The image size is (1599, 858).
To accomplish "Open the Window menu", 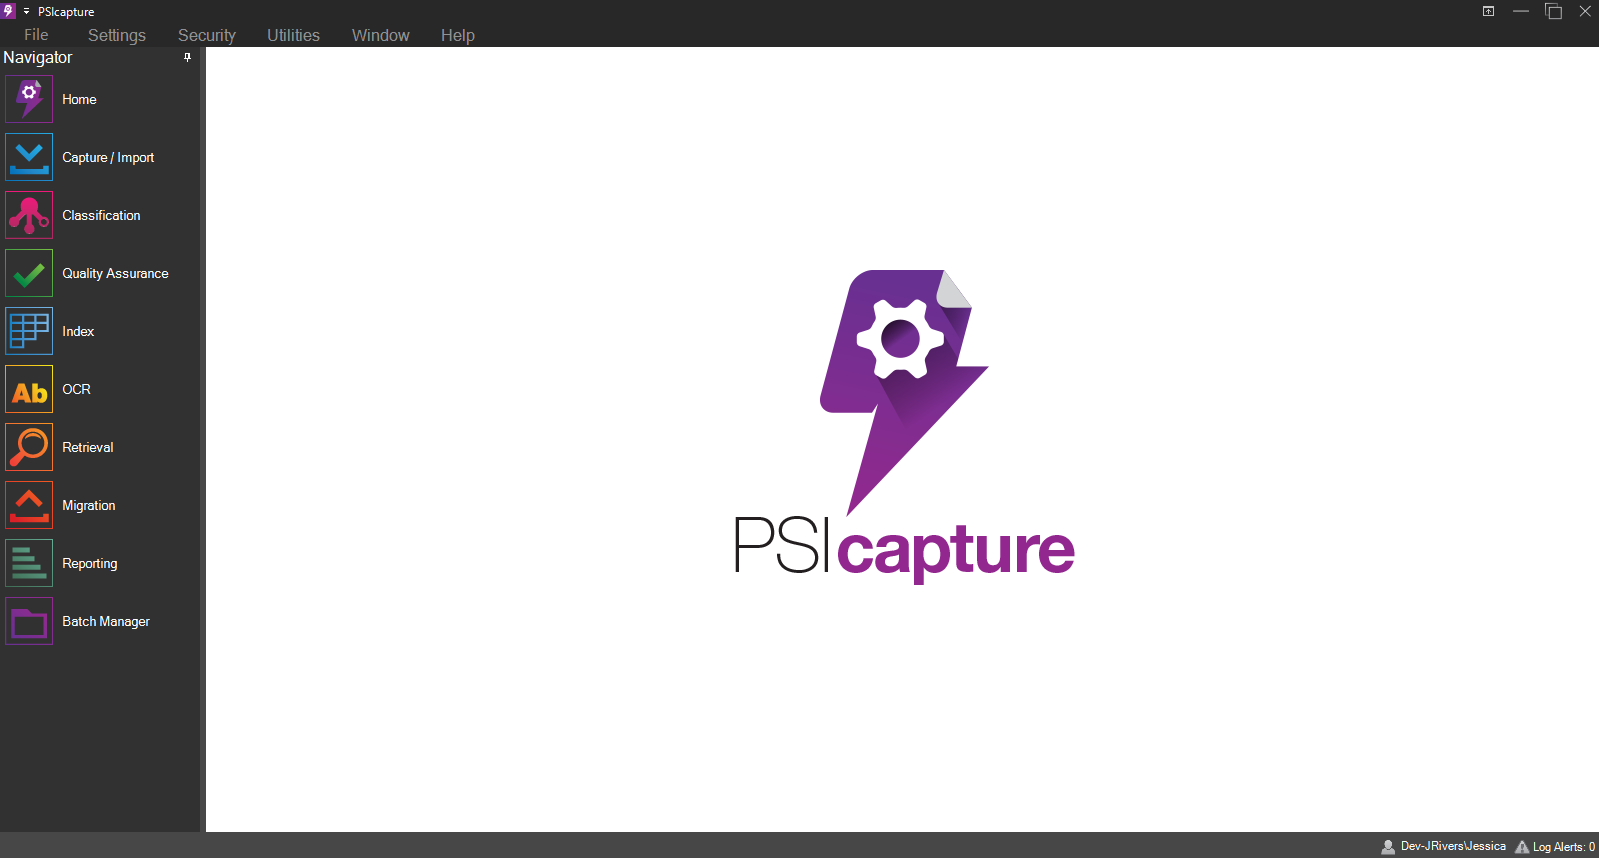I will pyautogui.click(x=381, y=35).
